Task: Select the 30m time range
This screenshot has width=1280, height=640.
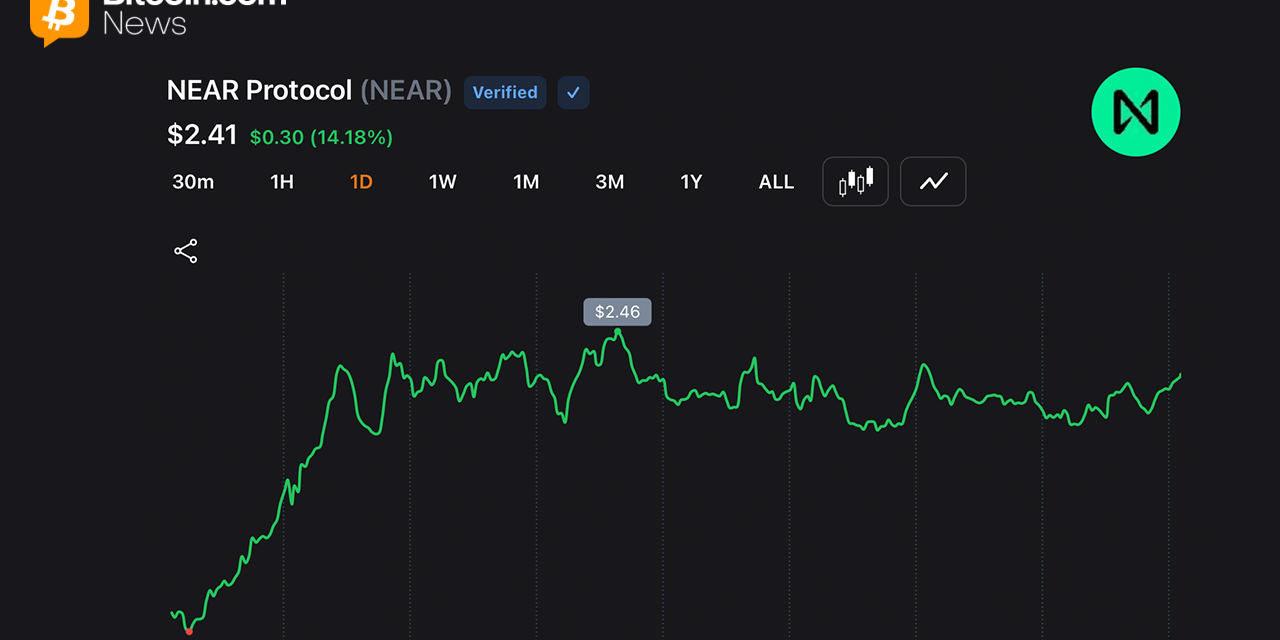Action: 193,182
